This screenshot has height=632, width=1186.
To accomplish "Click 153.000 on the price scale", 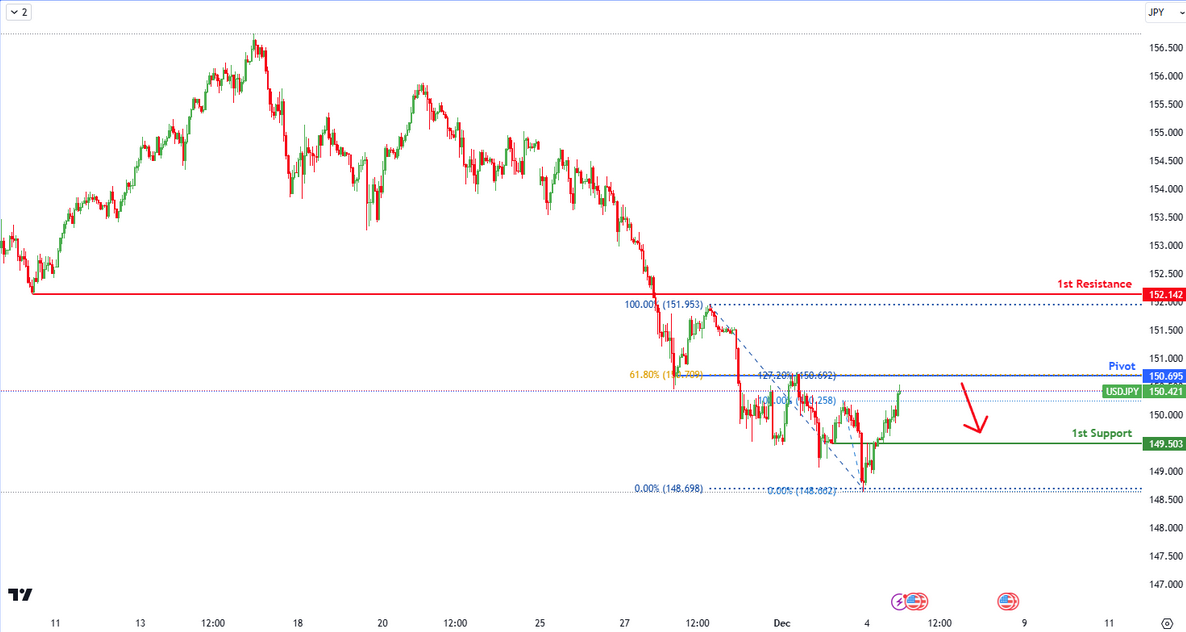I will tap(1166, 246).
